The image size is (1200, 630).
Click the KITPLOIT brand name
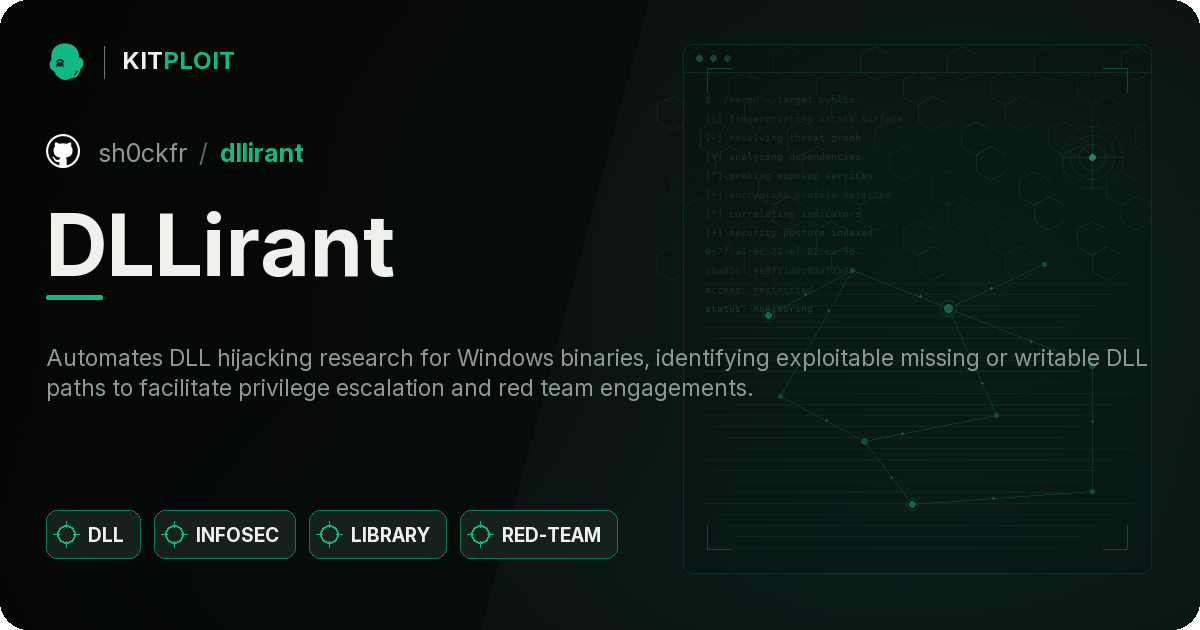click(178, 61)
